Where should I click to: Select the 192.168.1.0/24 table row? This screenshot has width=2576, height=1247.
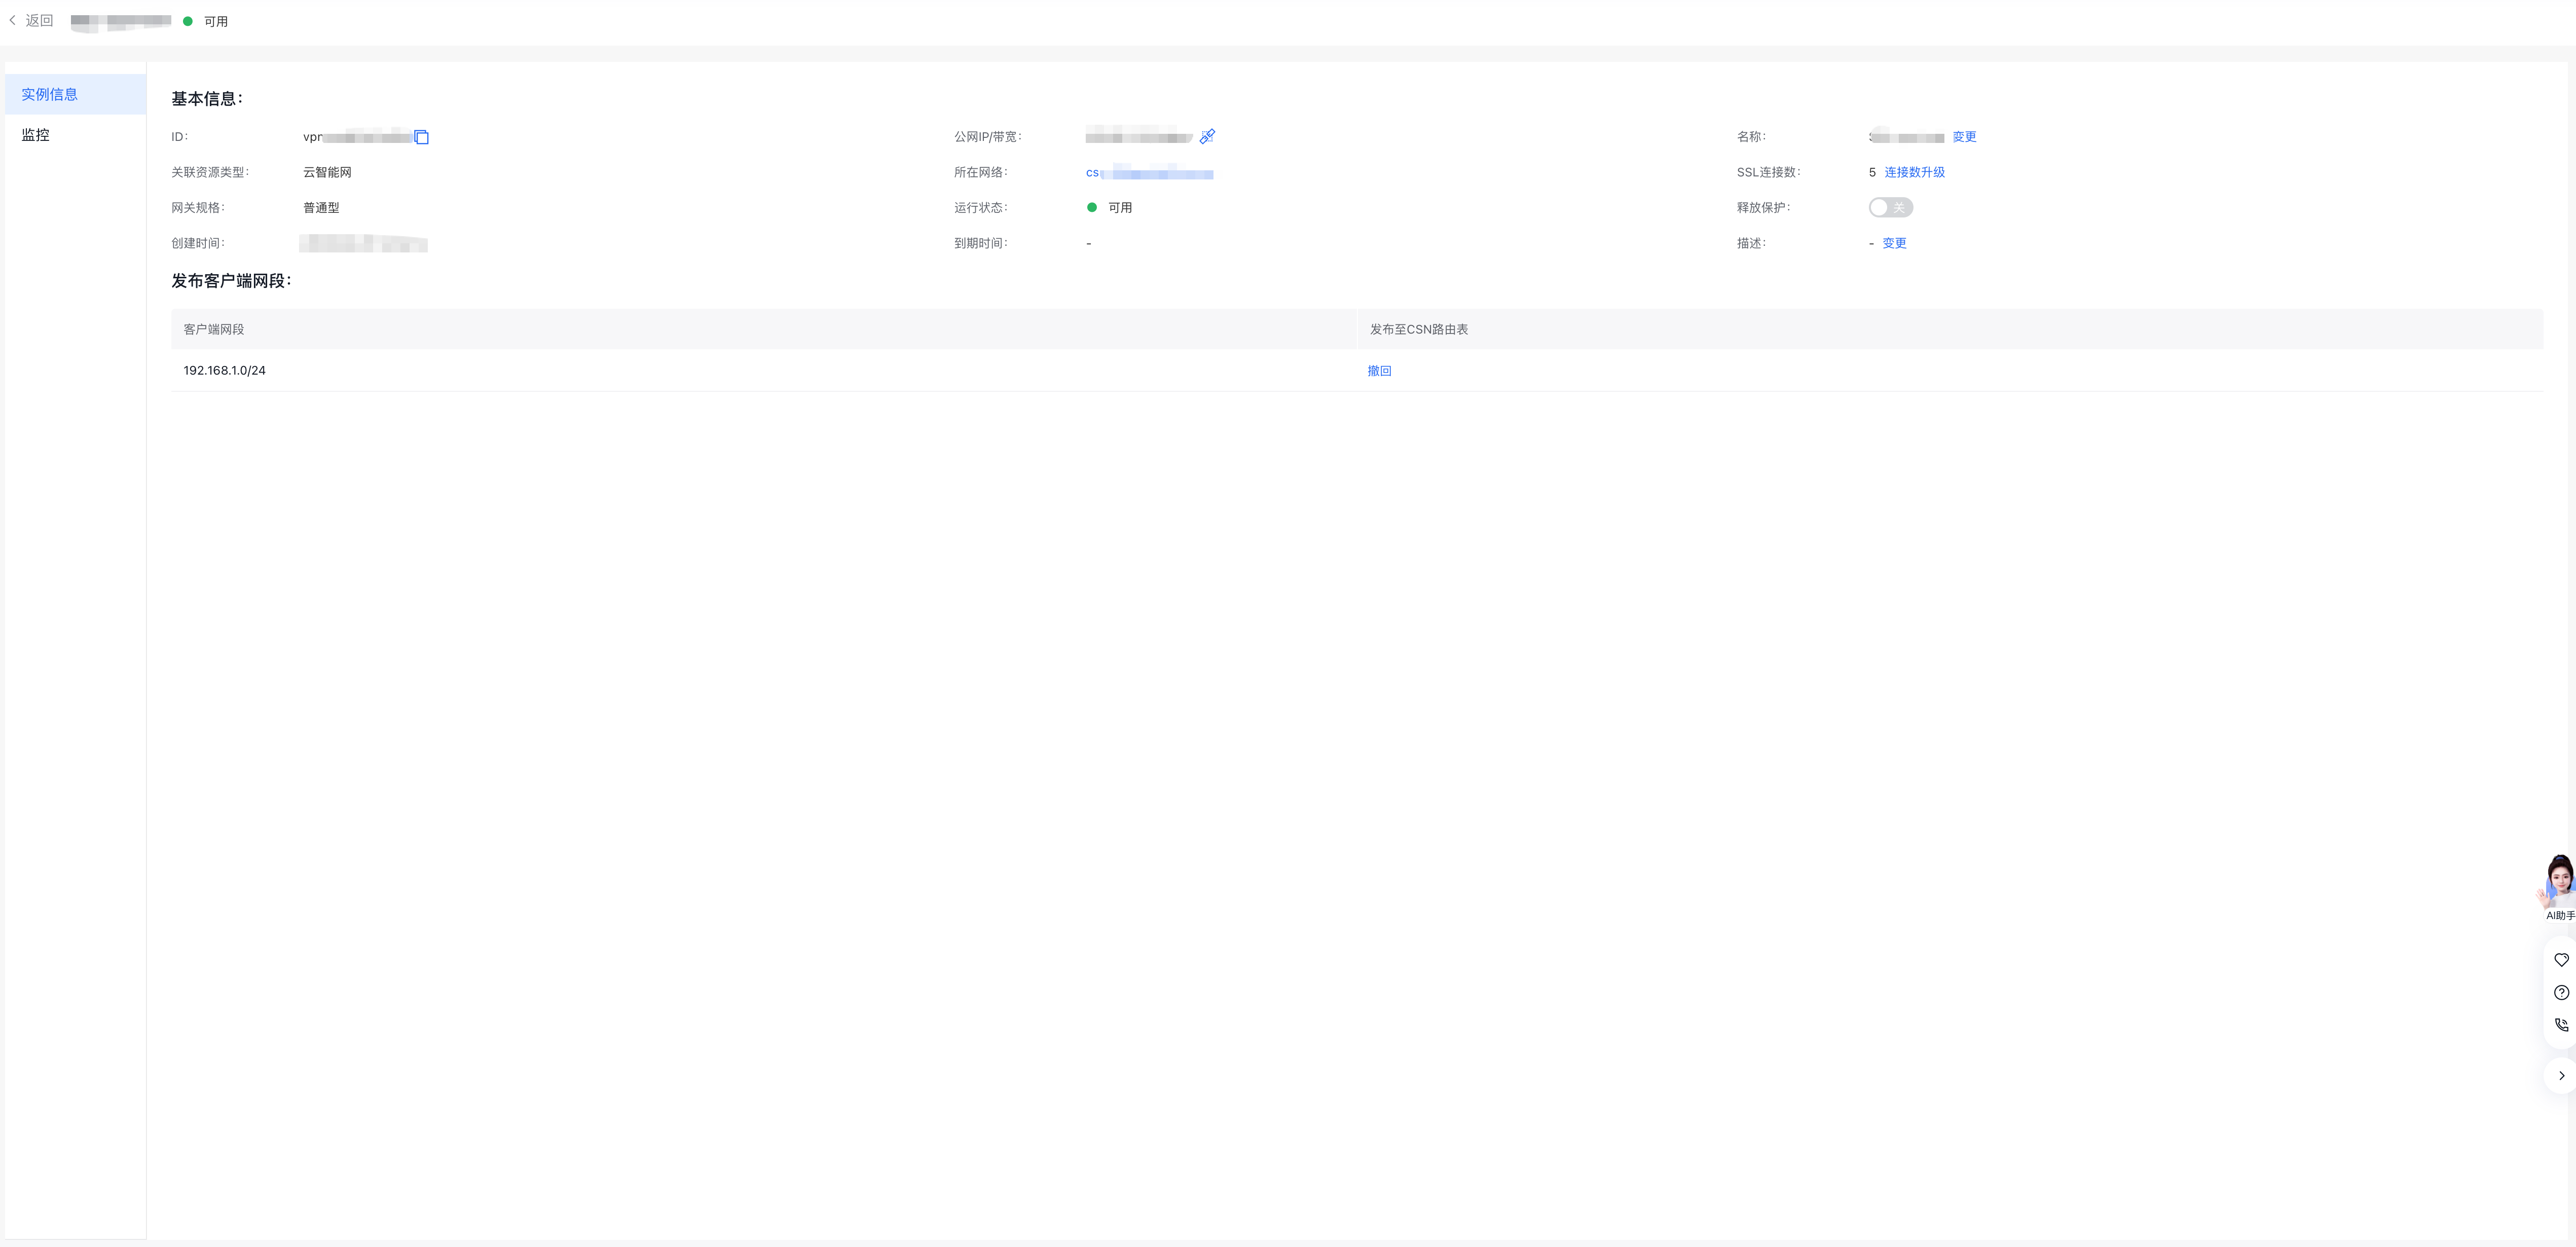224,371
